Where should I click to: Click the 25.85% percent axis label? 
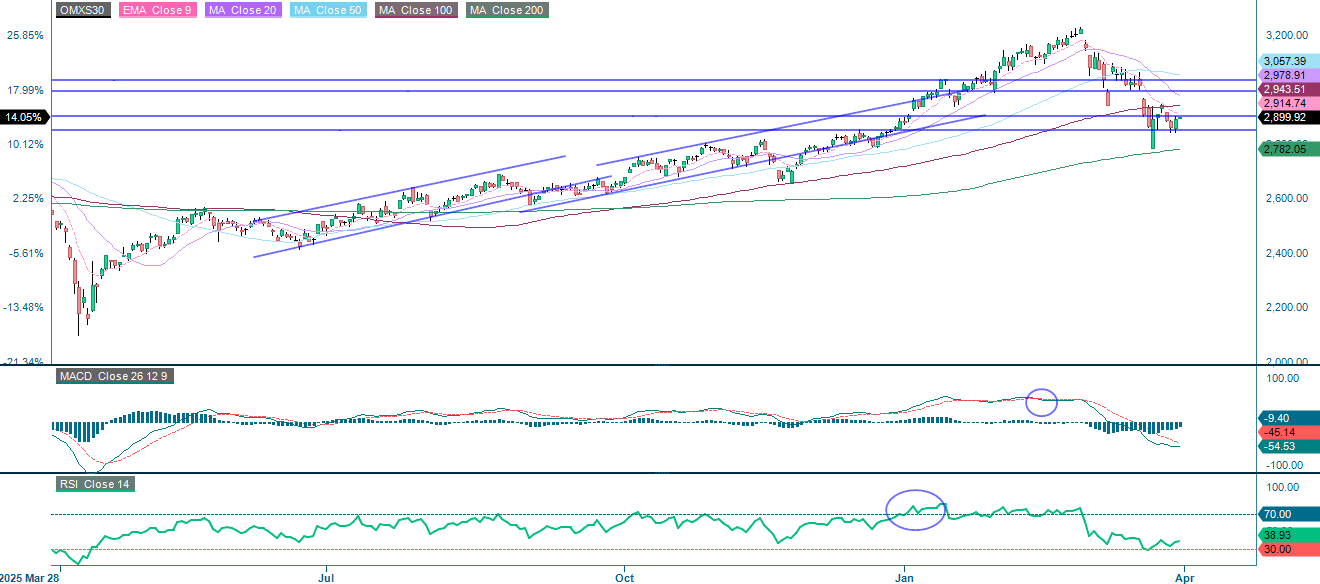pyautogui.click(x=25, y=35)
